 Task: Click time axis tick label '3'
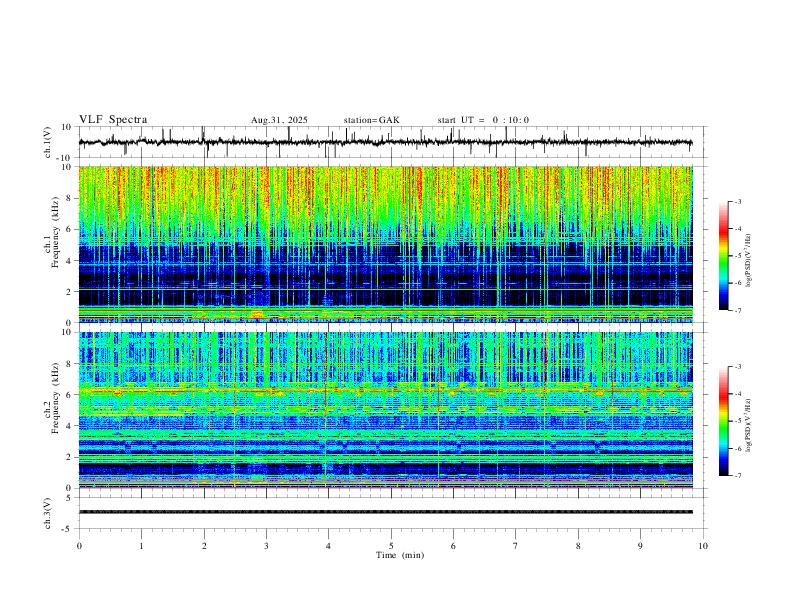(x=266, y=546)
